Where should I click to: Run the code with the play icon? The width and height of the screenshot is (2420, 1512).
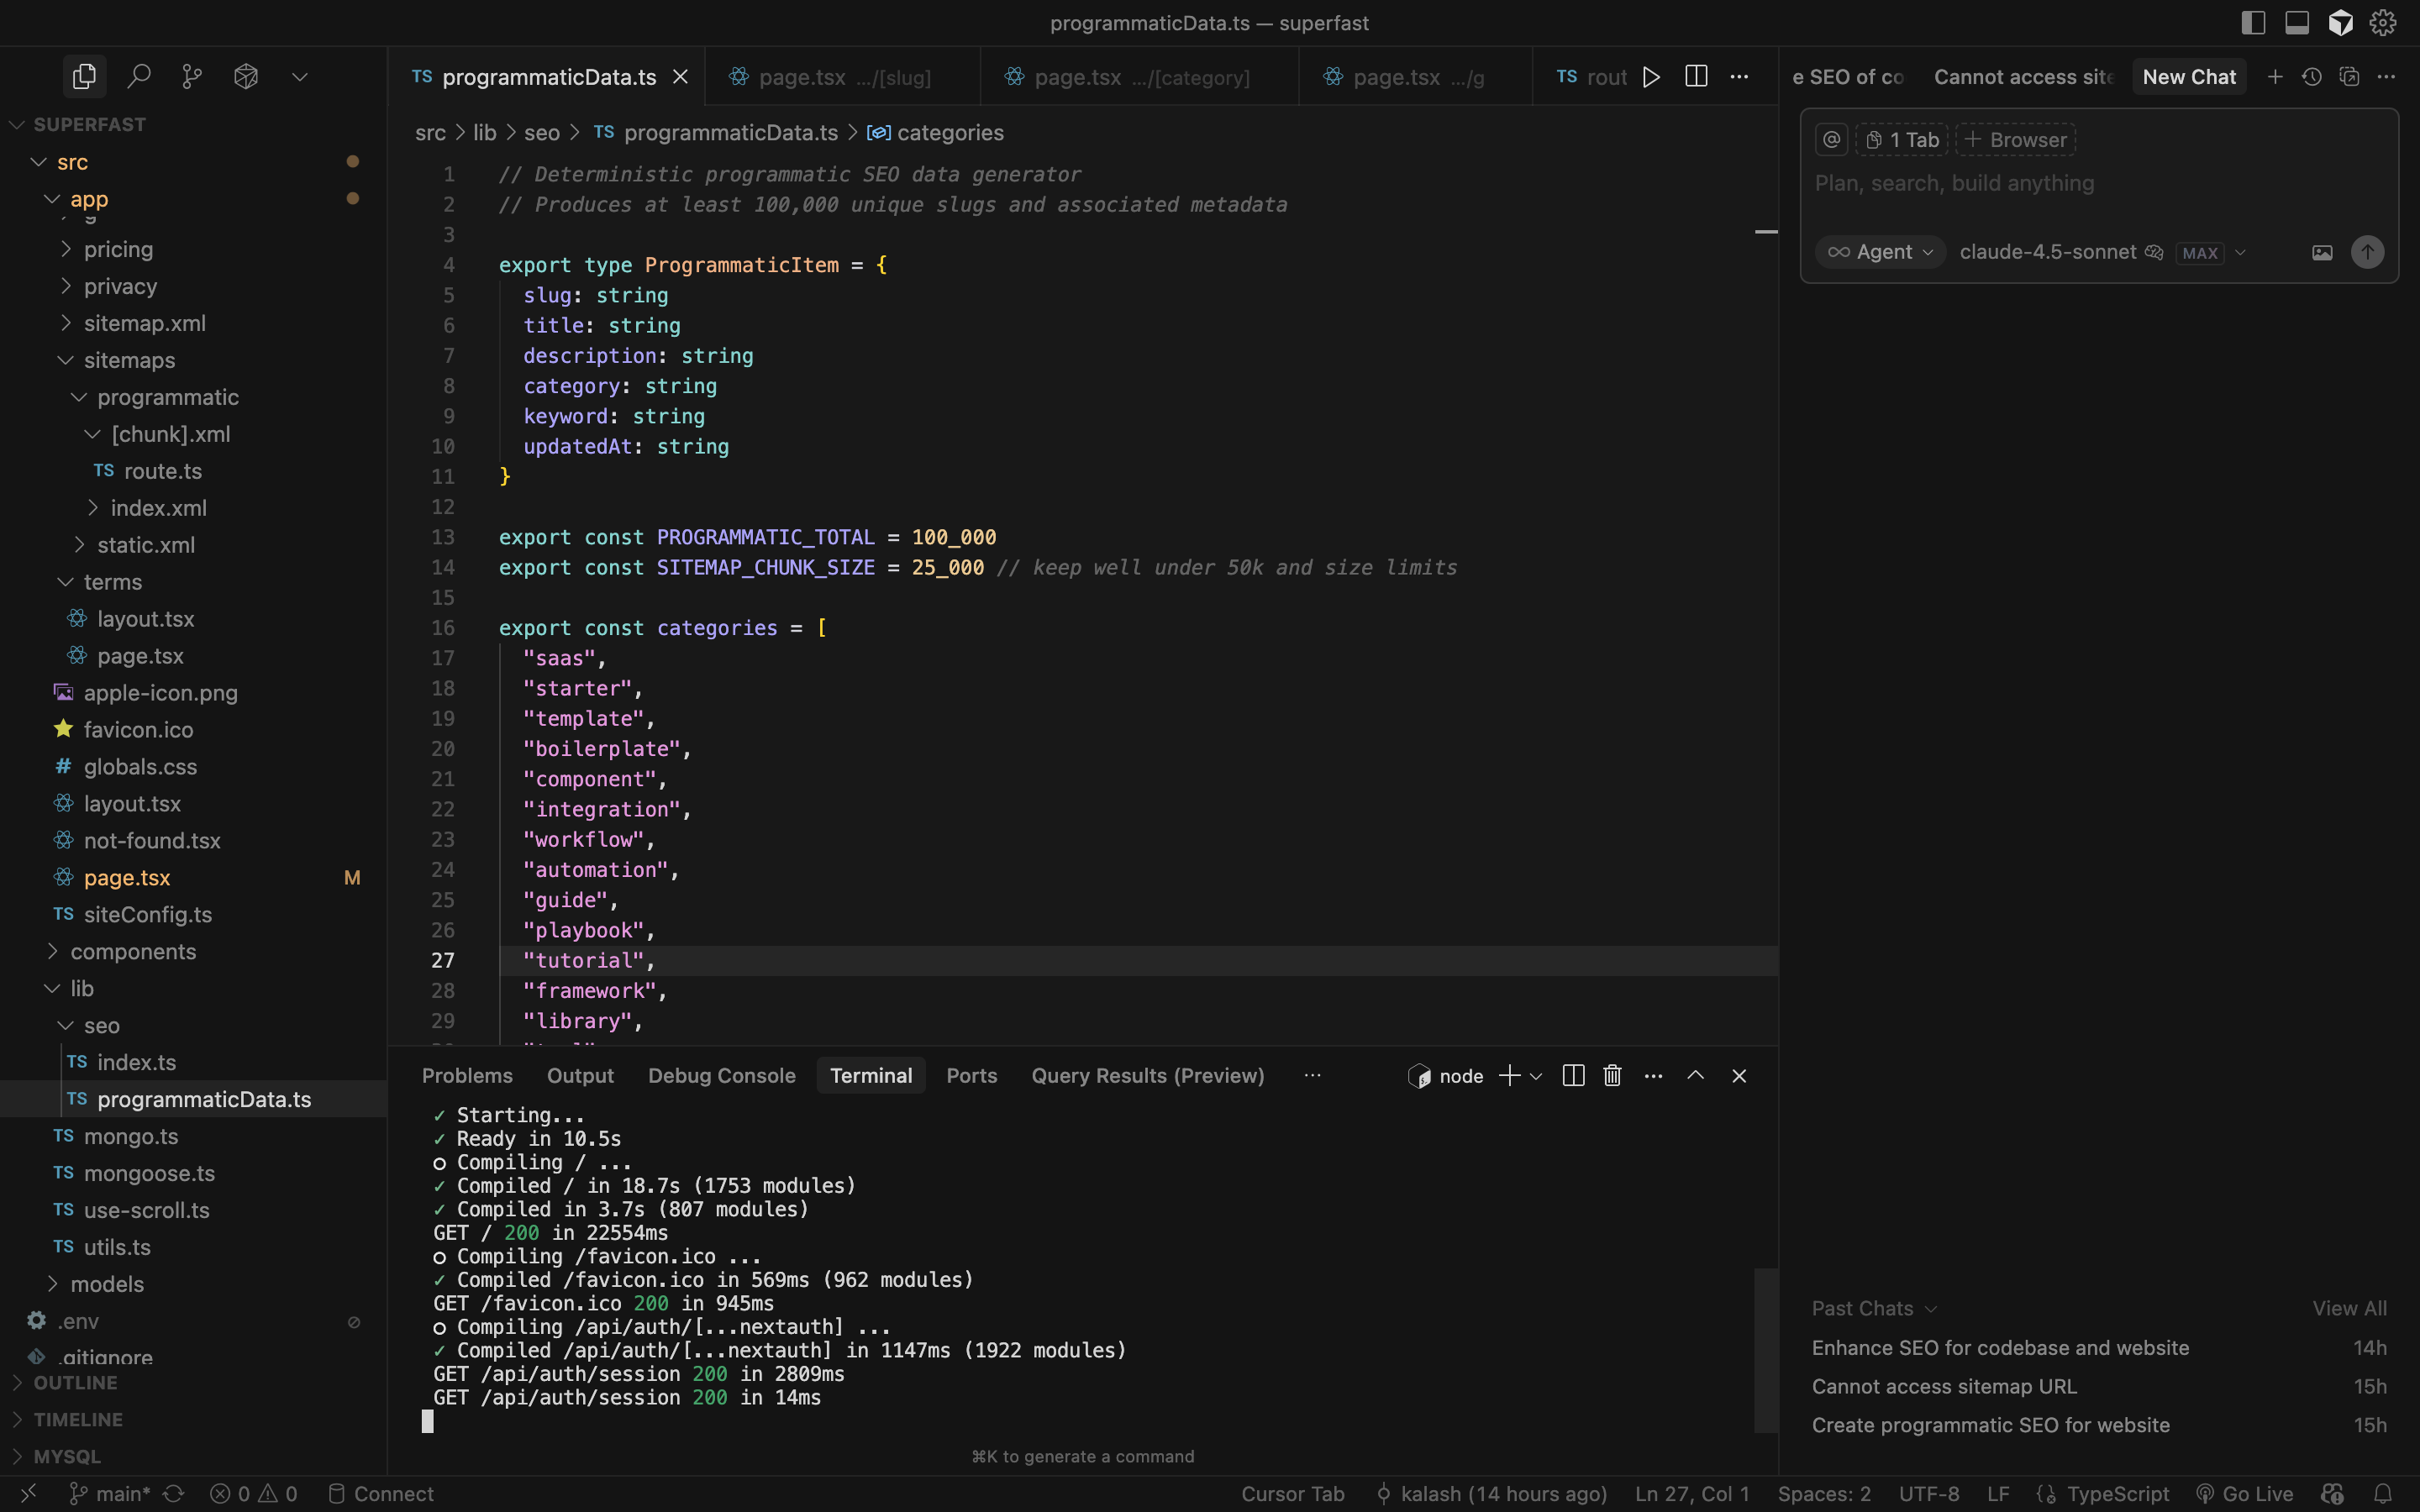coord(1651,77)
